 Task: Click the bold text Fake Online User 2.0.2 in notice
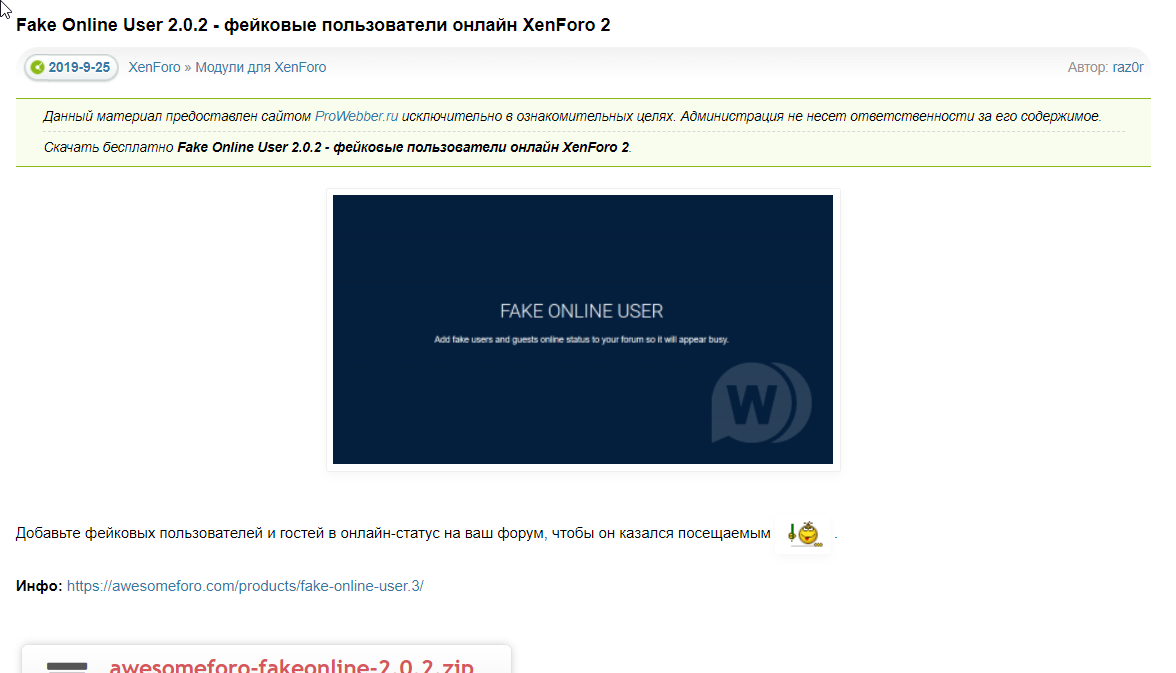click(404, 147)
